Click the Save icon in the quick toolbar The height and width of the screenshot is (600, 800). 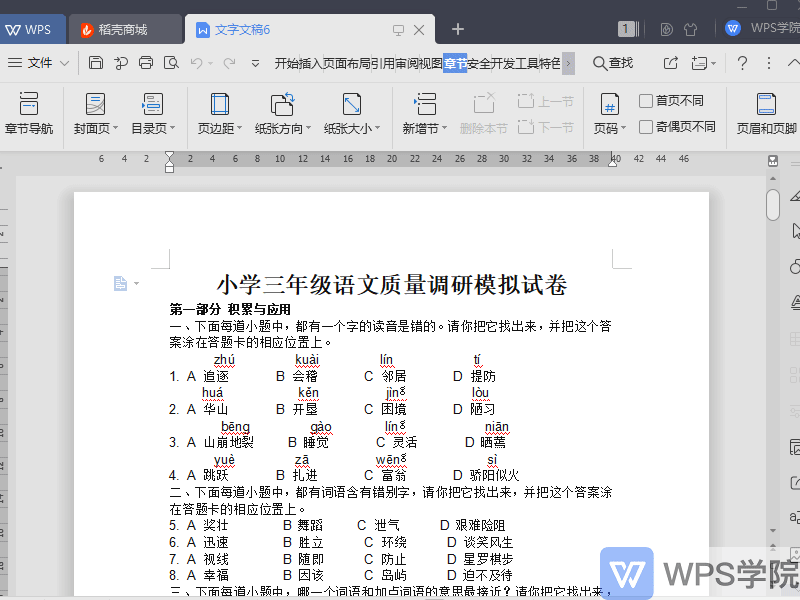tap(95, 61)
